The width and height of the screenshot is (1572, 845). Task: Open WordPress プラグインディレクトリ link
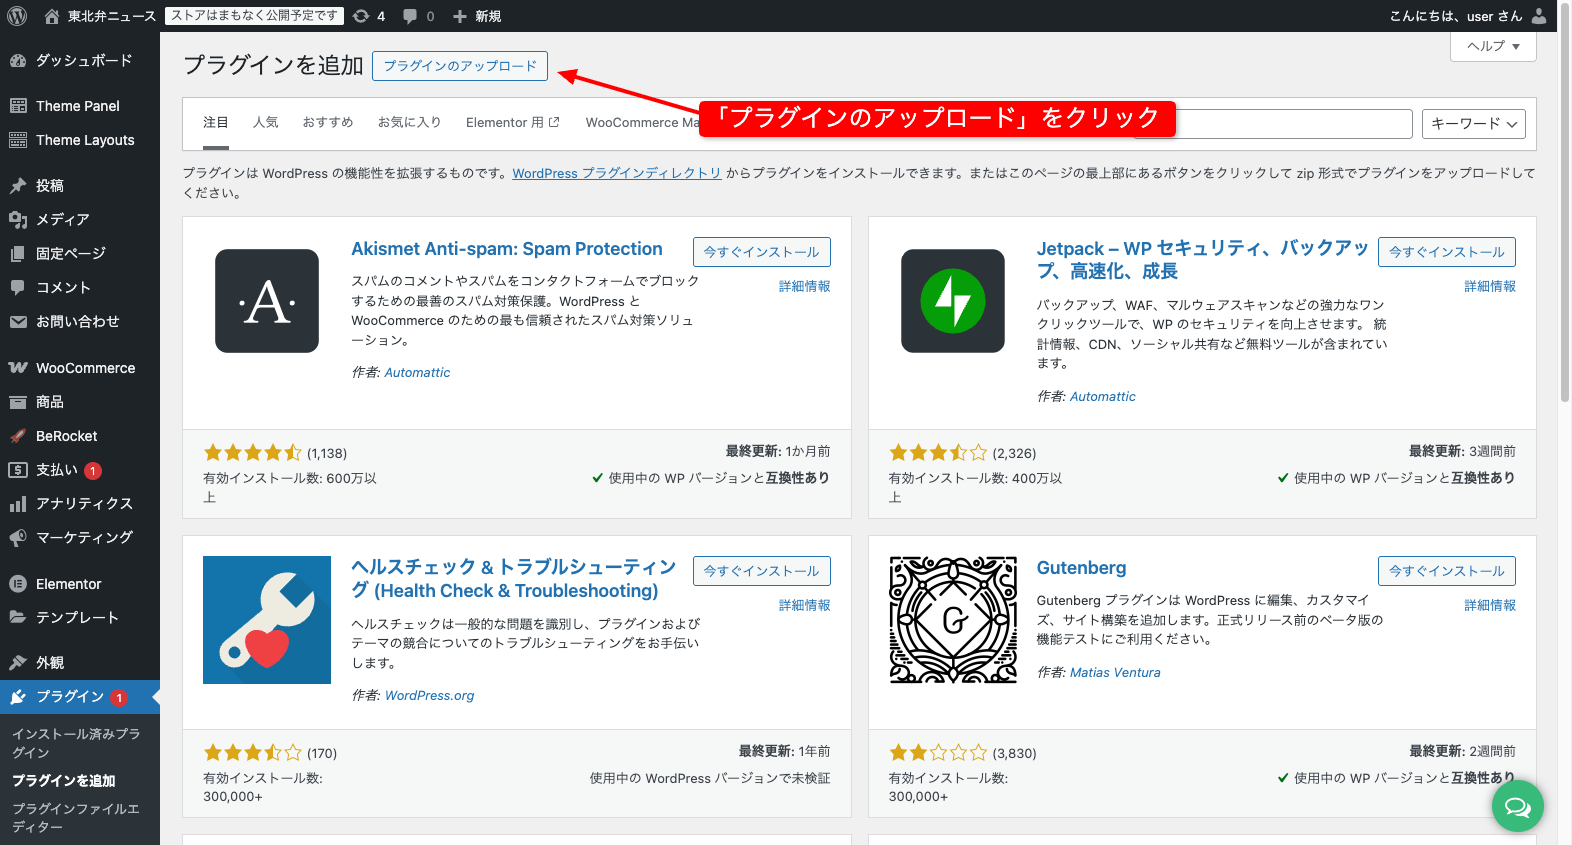click(617, 173)
